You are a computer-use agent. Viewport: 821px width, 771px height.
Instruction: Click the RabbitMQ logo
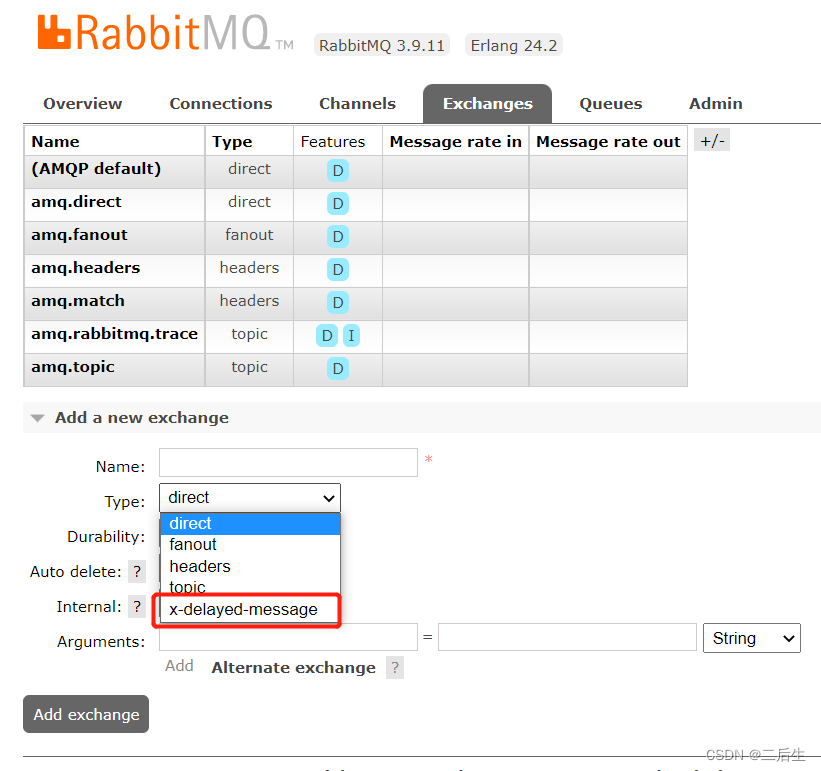point(165,33)
